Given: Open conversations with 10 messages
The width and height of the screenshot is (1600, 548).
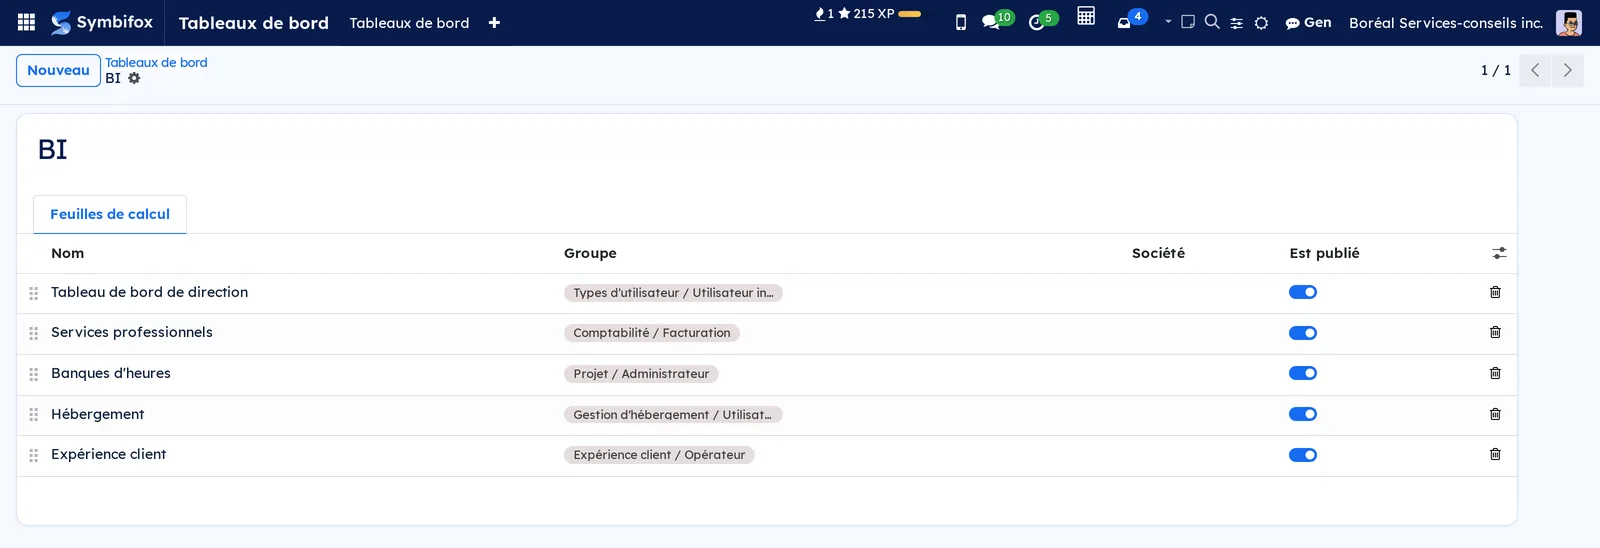Looking at the screenshot, I should [x=997, y=20].
